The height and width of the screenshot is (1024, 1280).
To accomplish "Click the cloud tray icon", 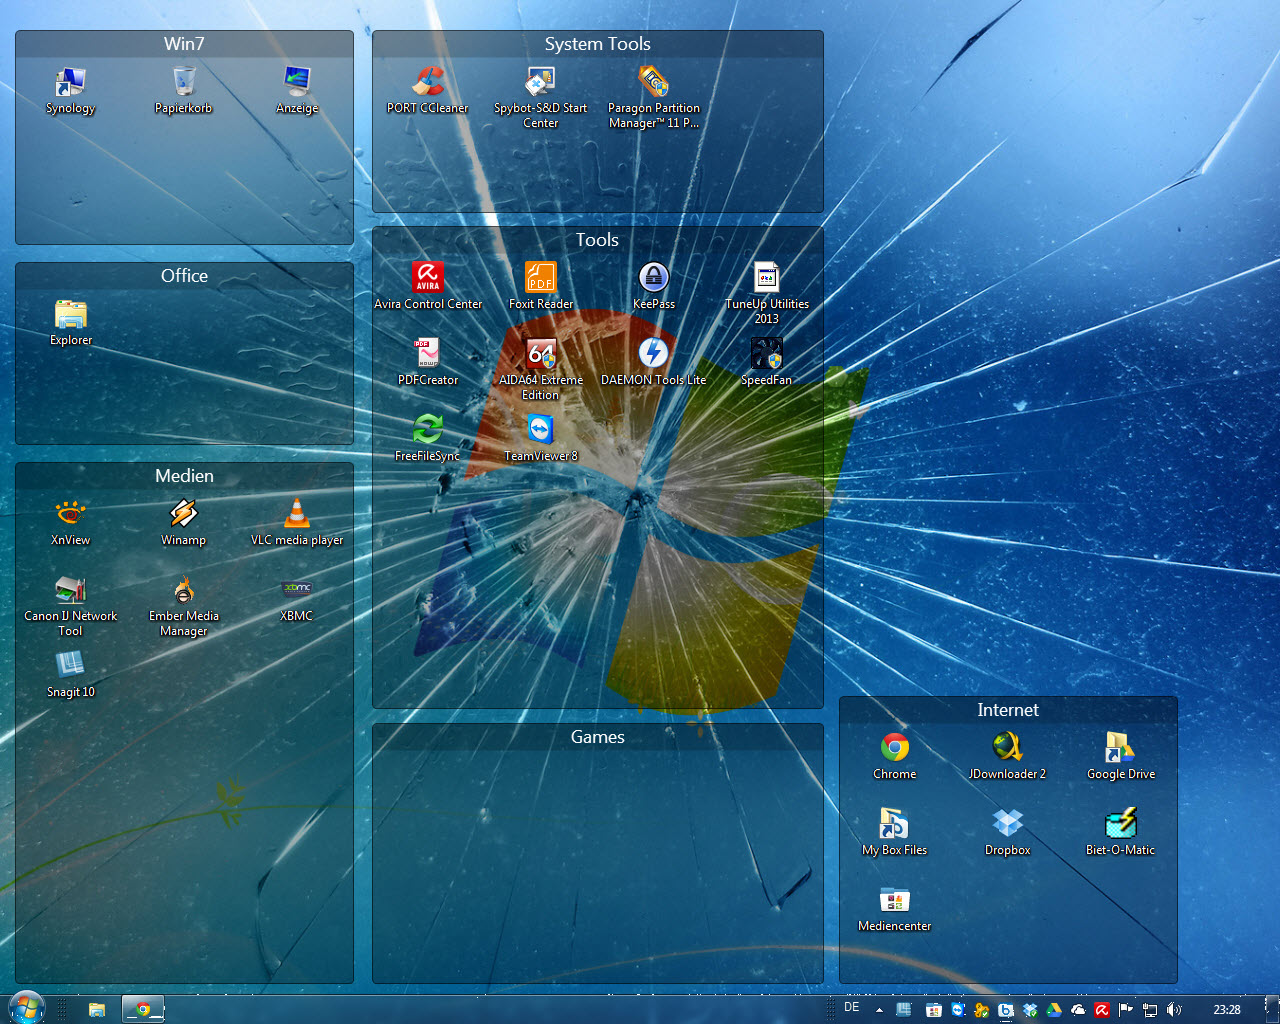I will point(1078,1010).
